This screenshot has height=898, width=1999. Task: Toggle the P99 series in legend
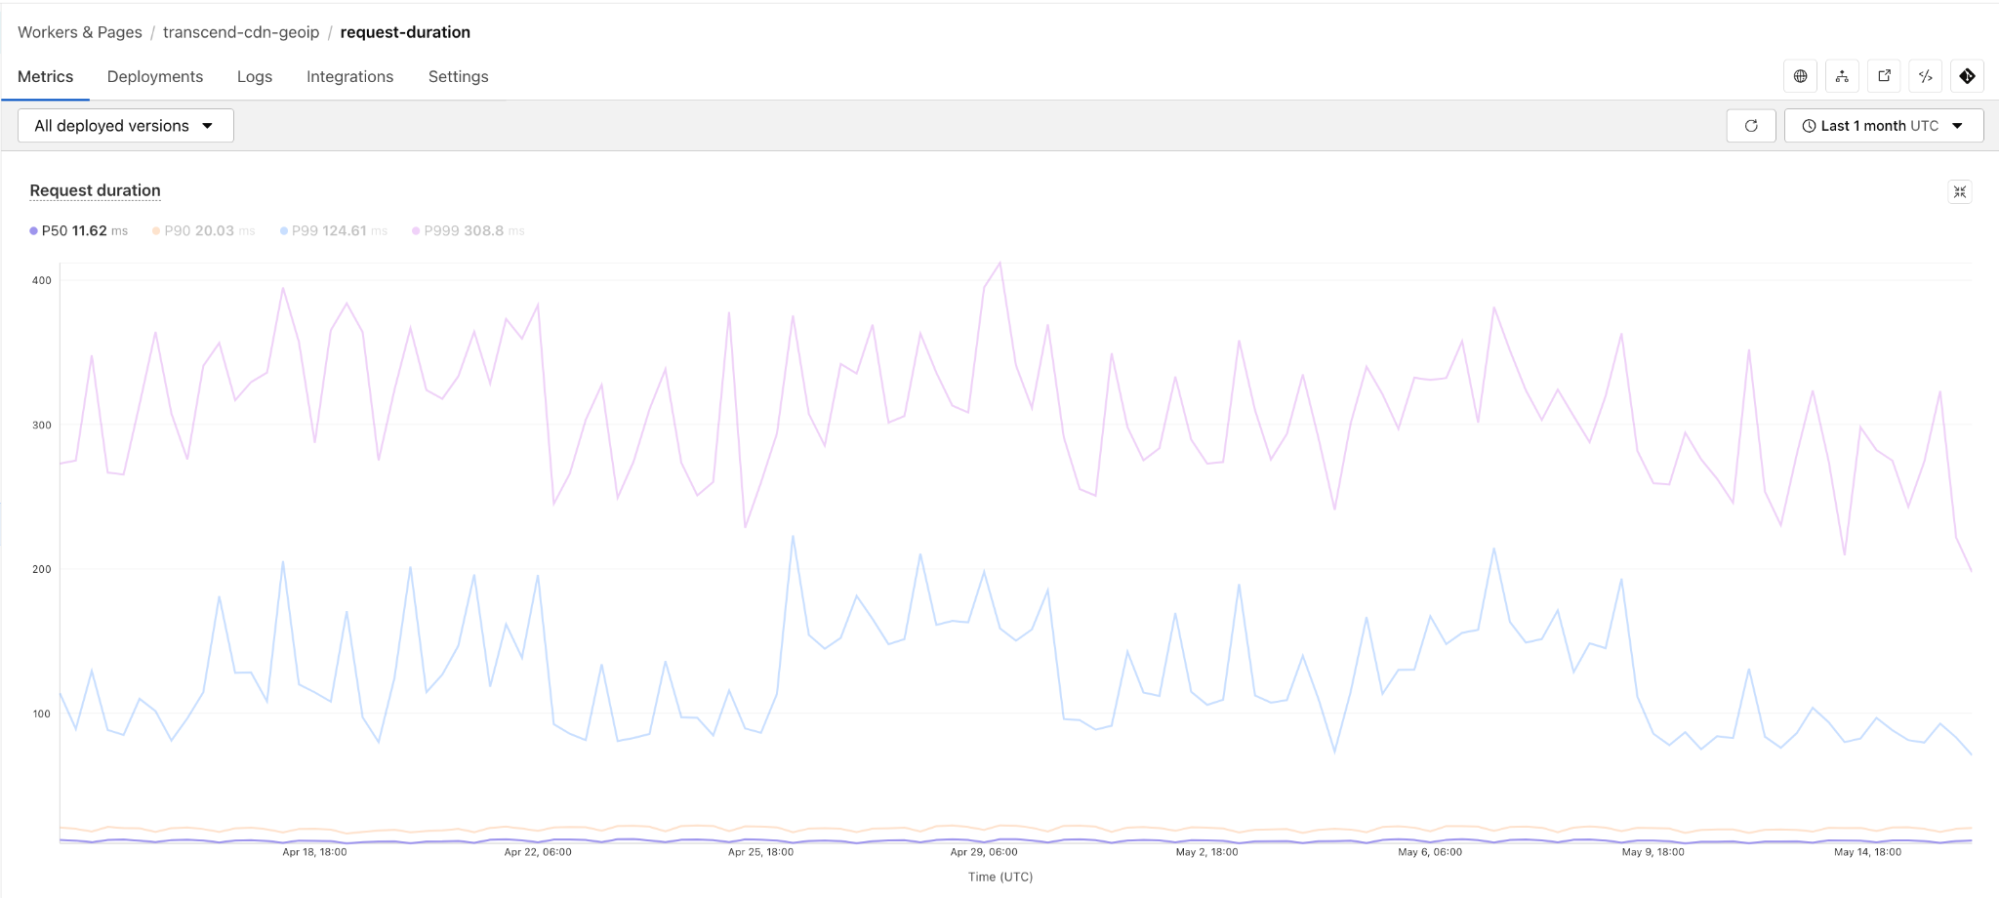pyautogui.click(x=333, y=231)
